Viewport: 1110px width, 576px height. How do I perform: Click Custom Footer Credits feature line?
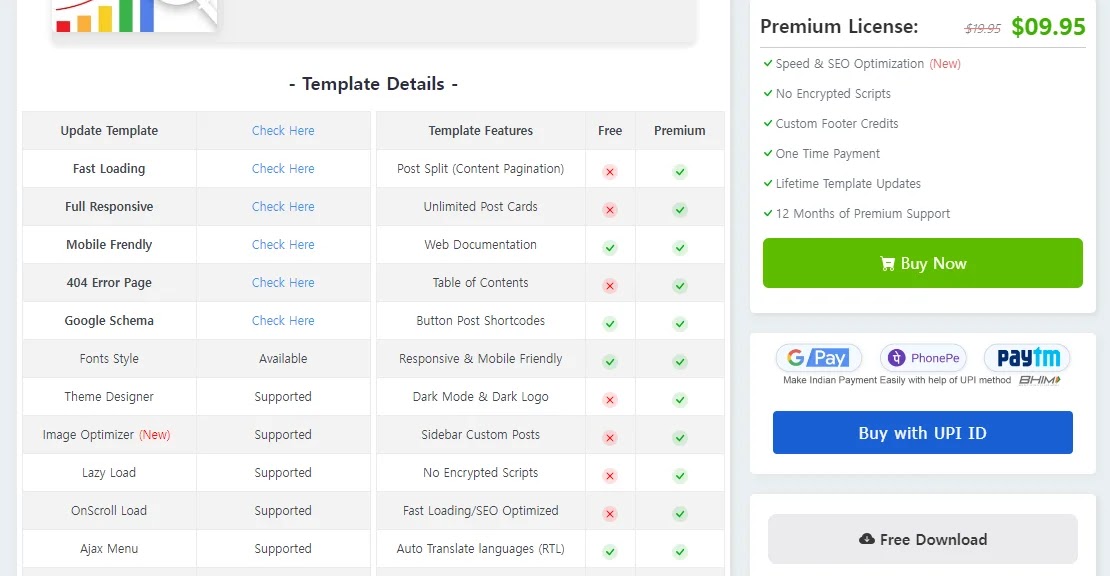click(830, 124)
